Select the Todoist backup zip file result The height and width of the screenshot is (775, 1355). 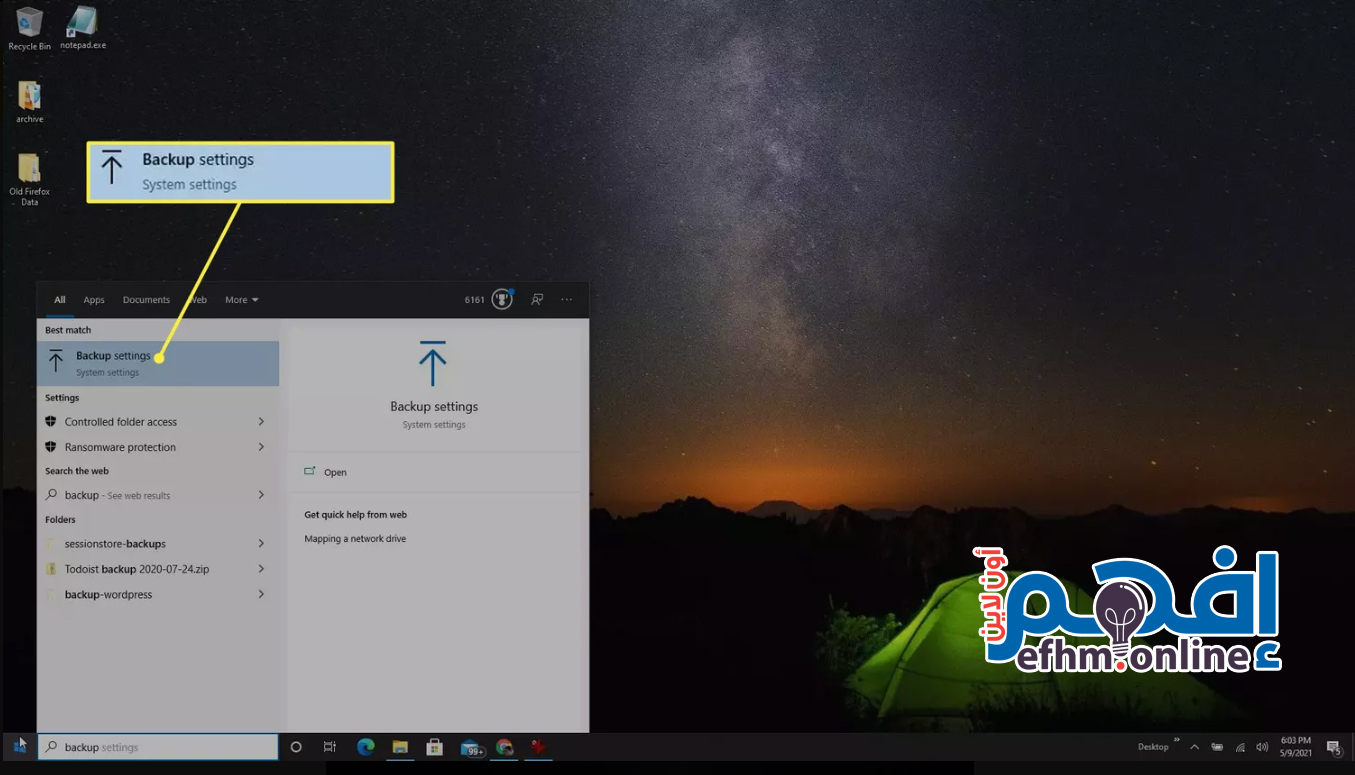[137, 569]
